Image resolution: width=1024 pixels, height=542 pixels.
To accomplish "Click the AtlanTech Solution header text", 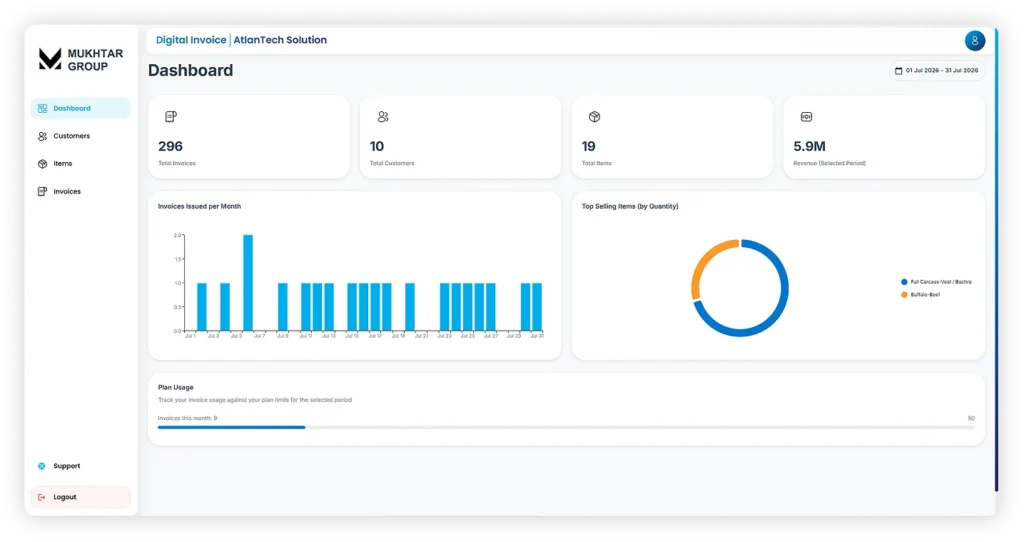I will click(280, 40).
